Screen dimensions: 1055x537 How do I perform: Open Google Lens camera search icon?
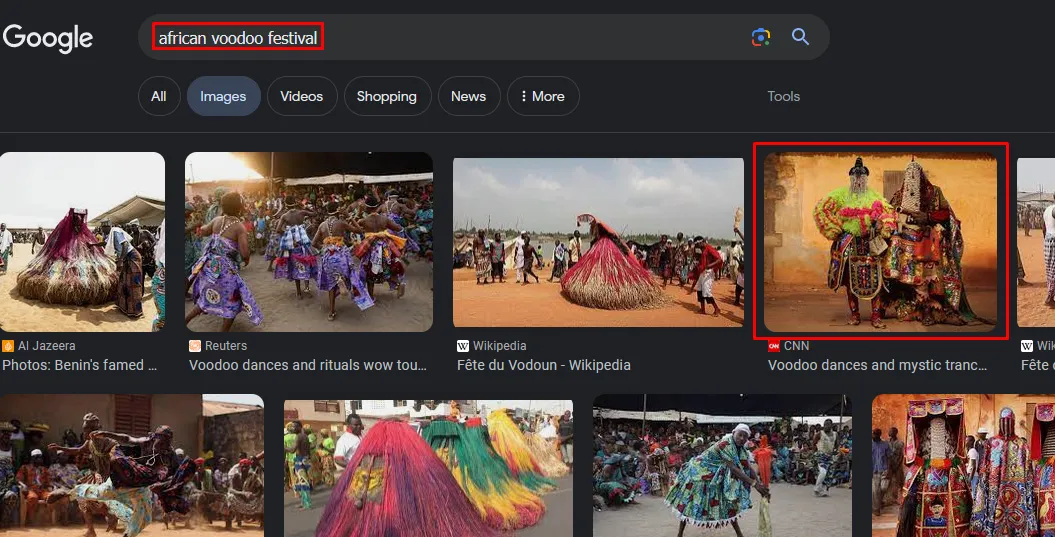[x=760, y=37]
